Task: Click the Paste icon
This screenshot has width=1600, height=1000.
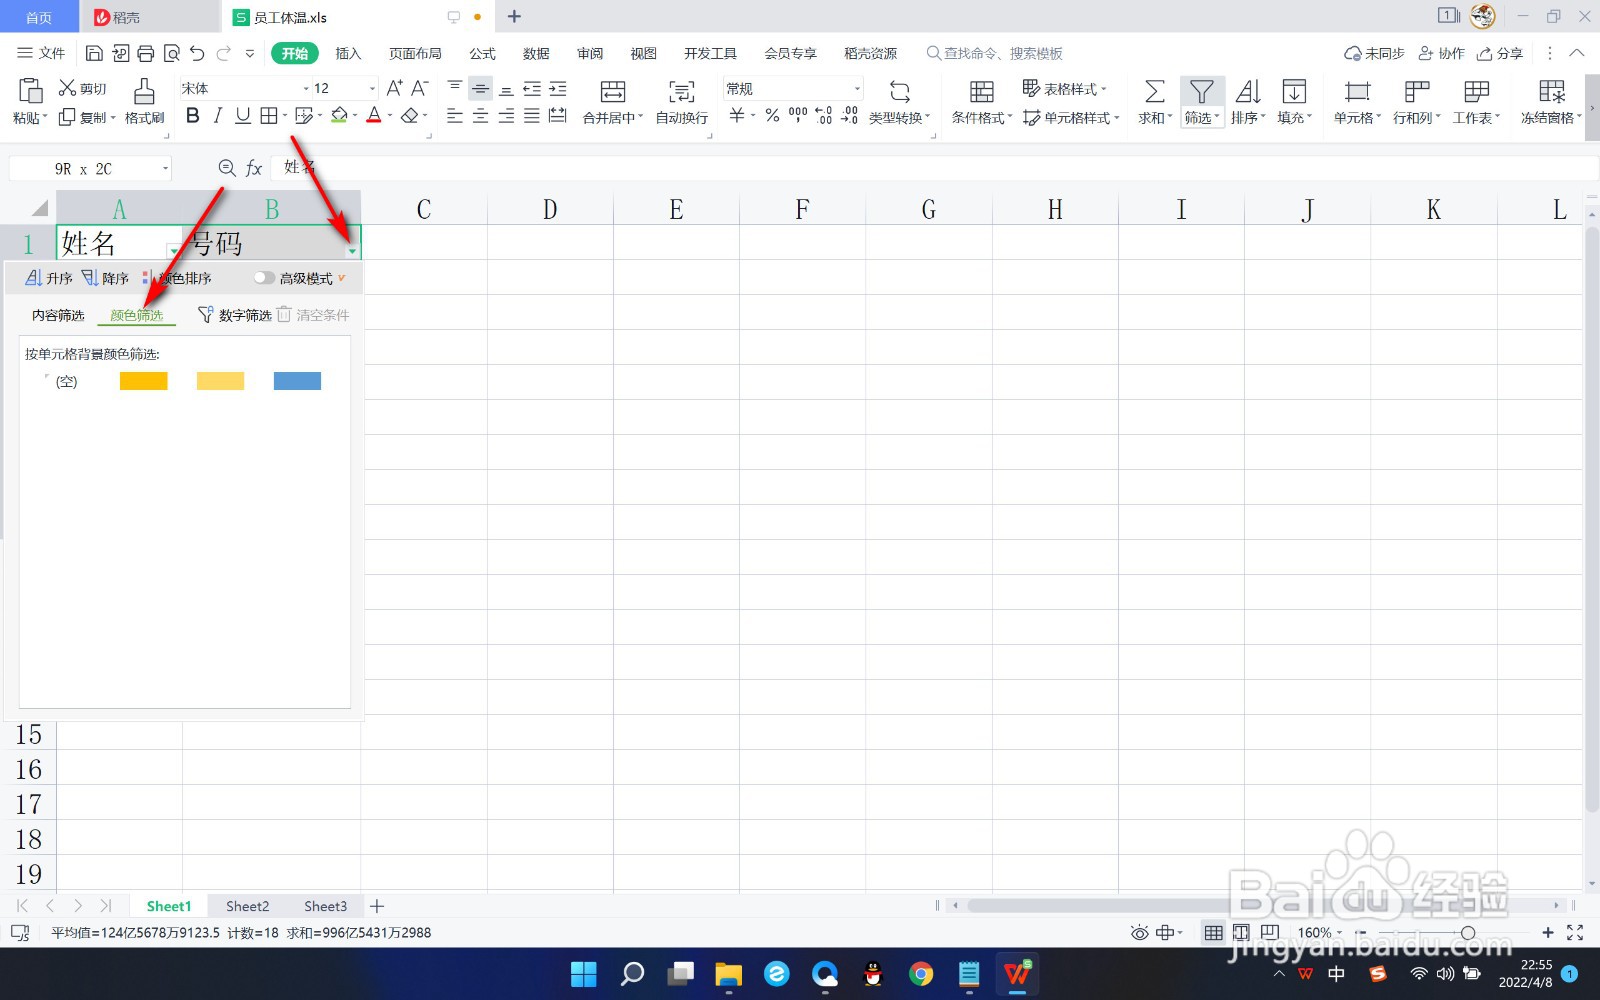Action: coord(30,91)
